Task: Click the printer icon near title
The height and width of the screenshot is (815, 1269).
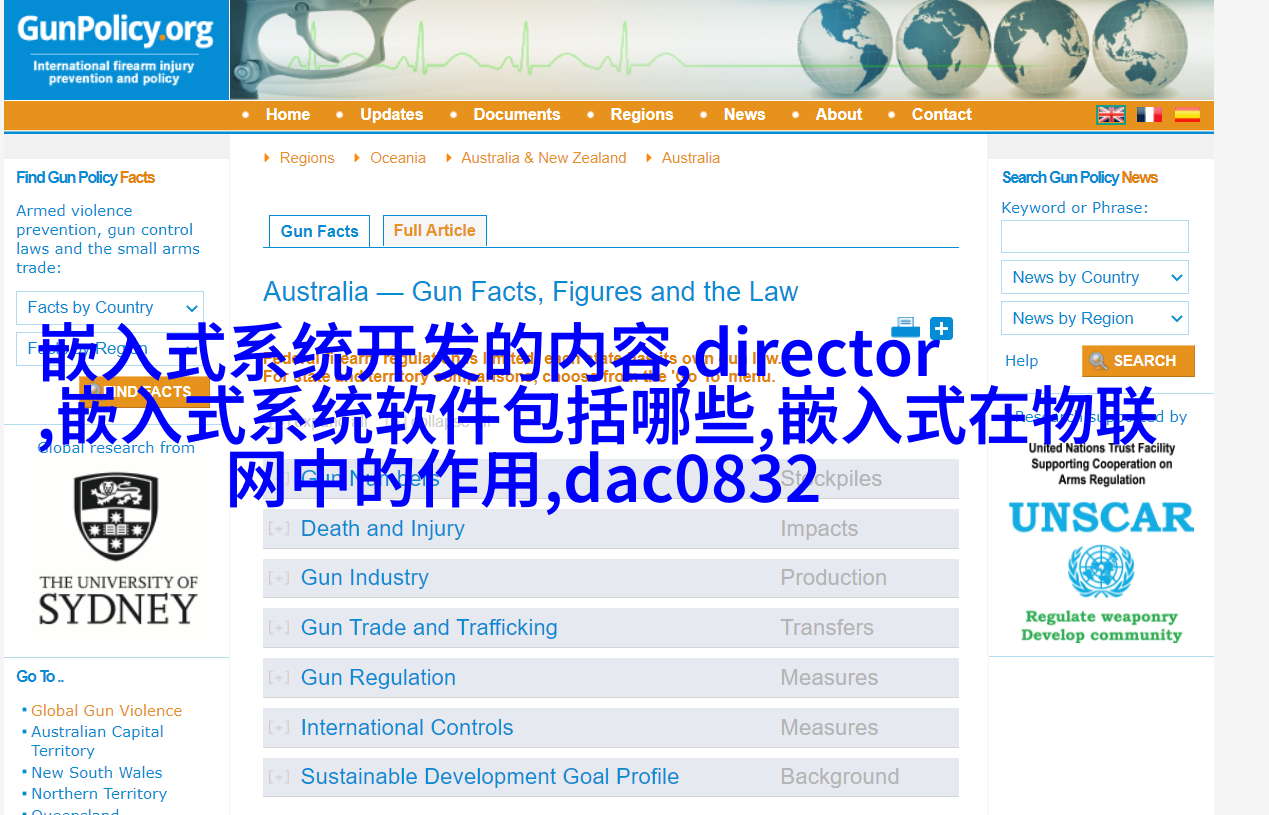Action: click(905, 328)
